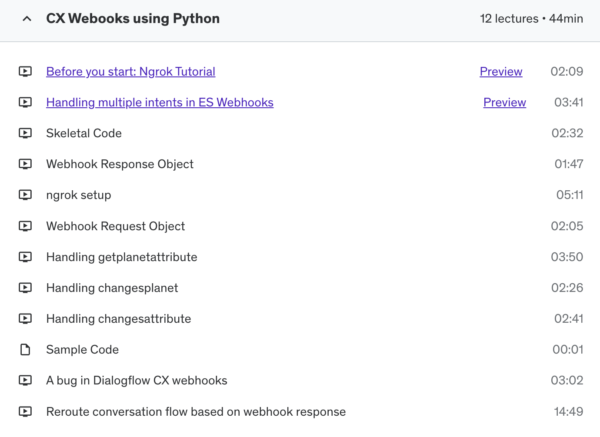
Task: Click the video icon beside Webhook Request Object
Action: tap(25, 226)
